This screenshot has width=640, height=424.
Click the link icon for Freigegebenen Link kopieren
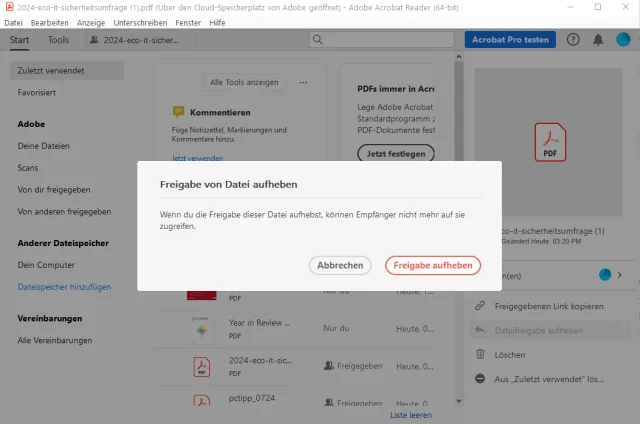pos(480,306)
